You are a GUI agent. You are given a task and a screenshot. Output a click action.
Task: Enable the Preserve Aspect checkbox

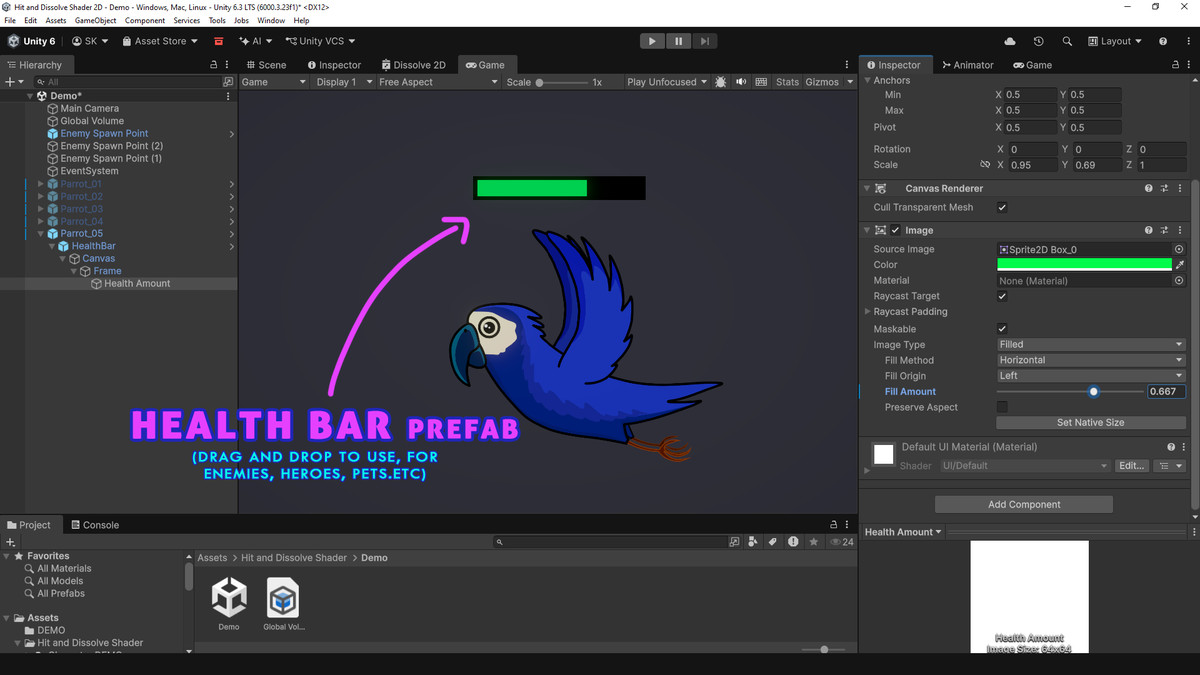1002,407
